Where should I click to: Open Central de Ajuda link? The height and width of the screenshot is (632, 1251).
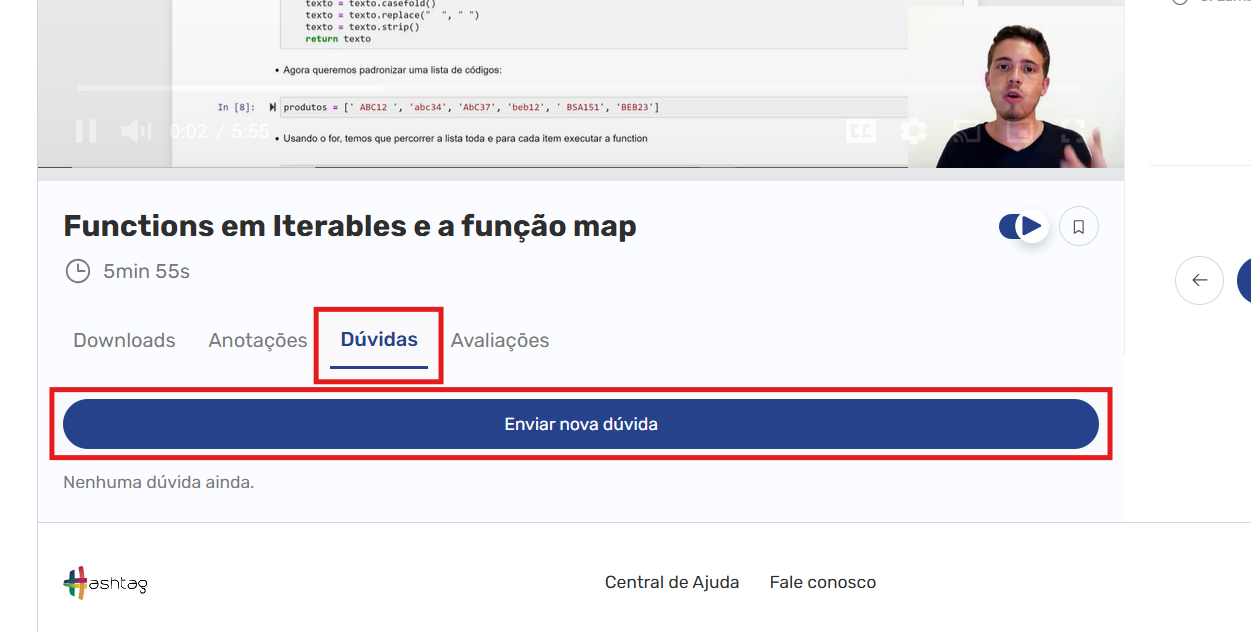tap(672, 582)
